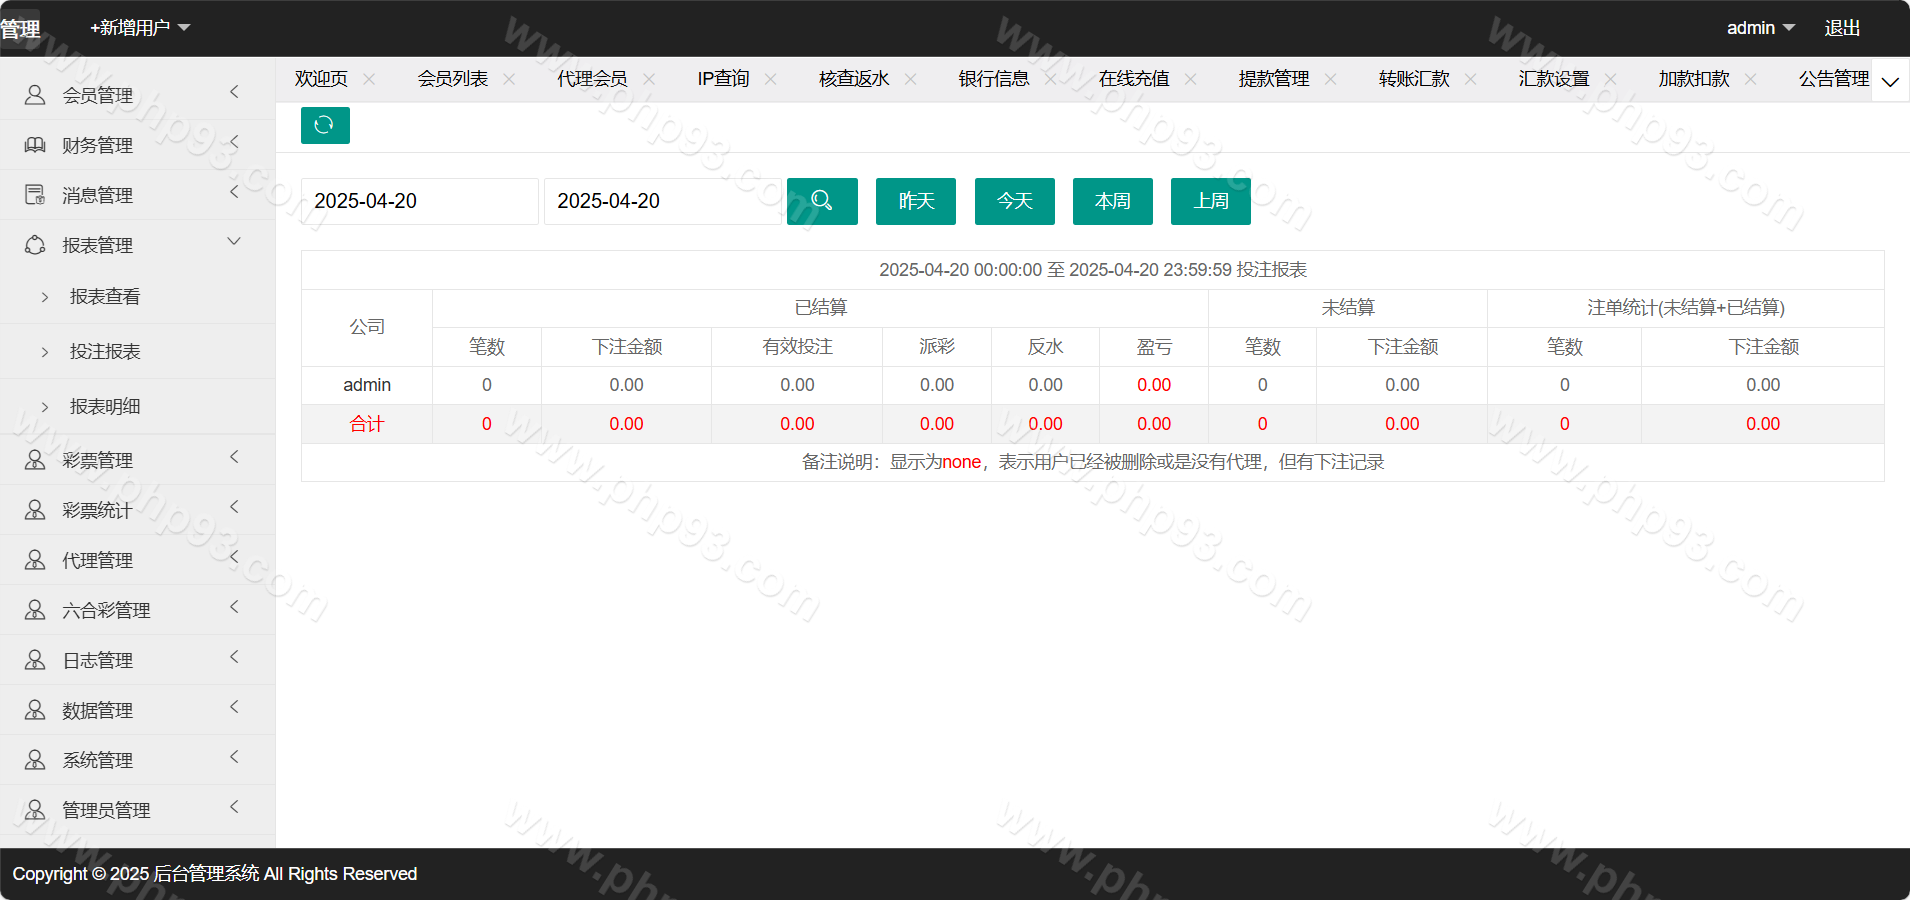Screen dimensions: 1910x900
Task: Click the start date input field
Action: click(x=419, y=201)
